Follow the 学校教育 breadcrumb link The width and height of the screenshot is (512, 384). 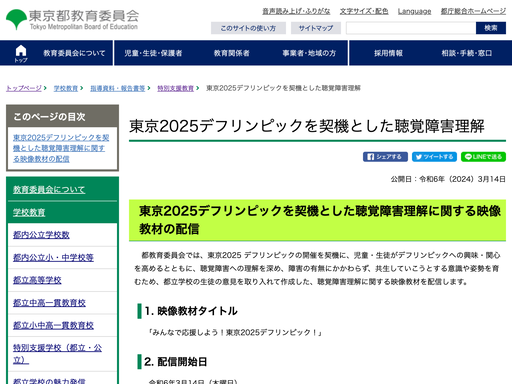66,88
